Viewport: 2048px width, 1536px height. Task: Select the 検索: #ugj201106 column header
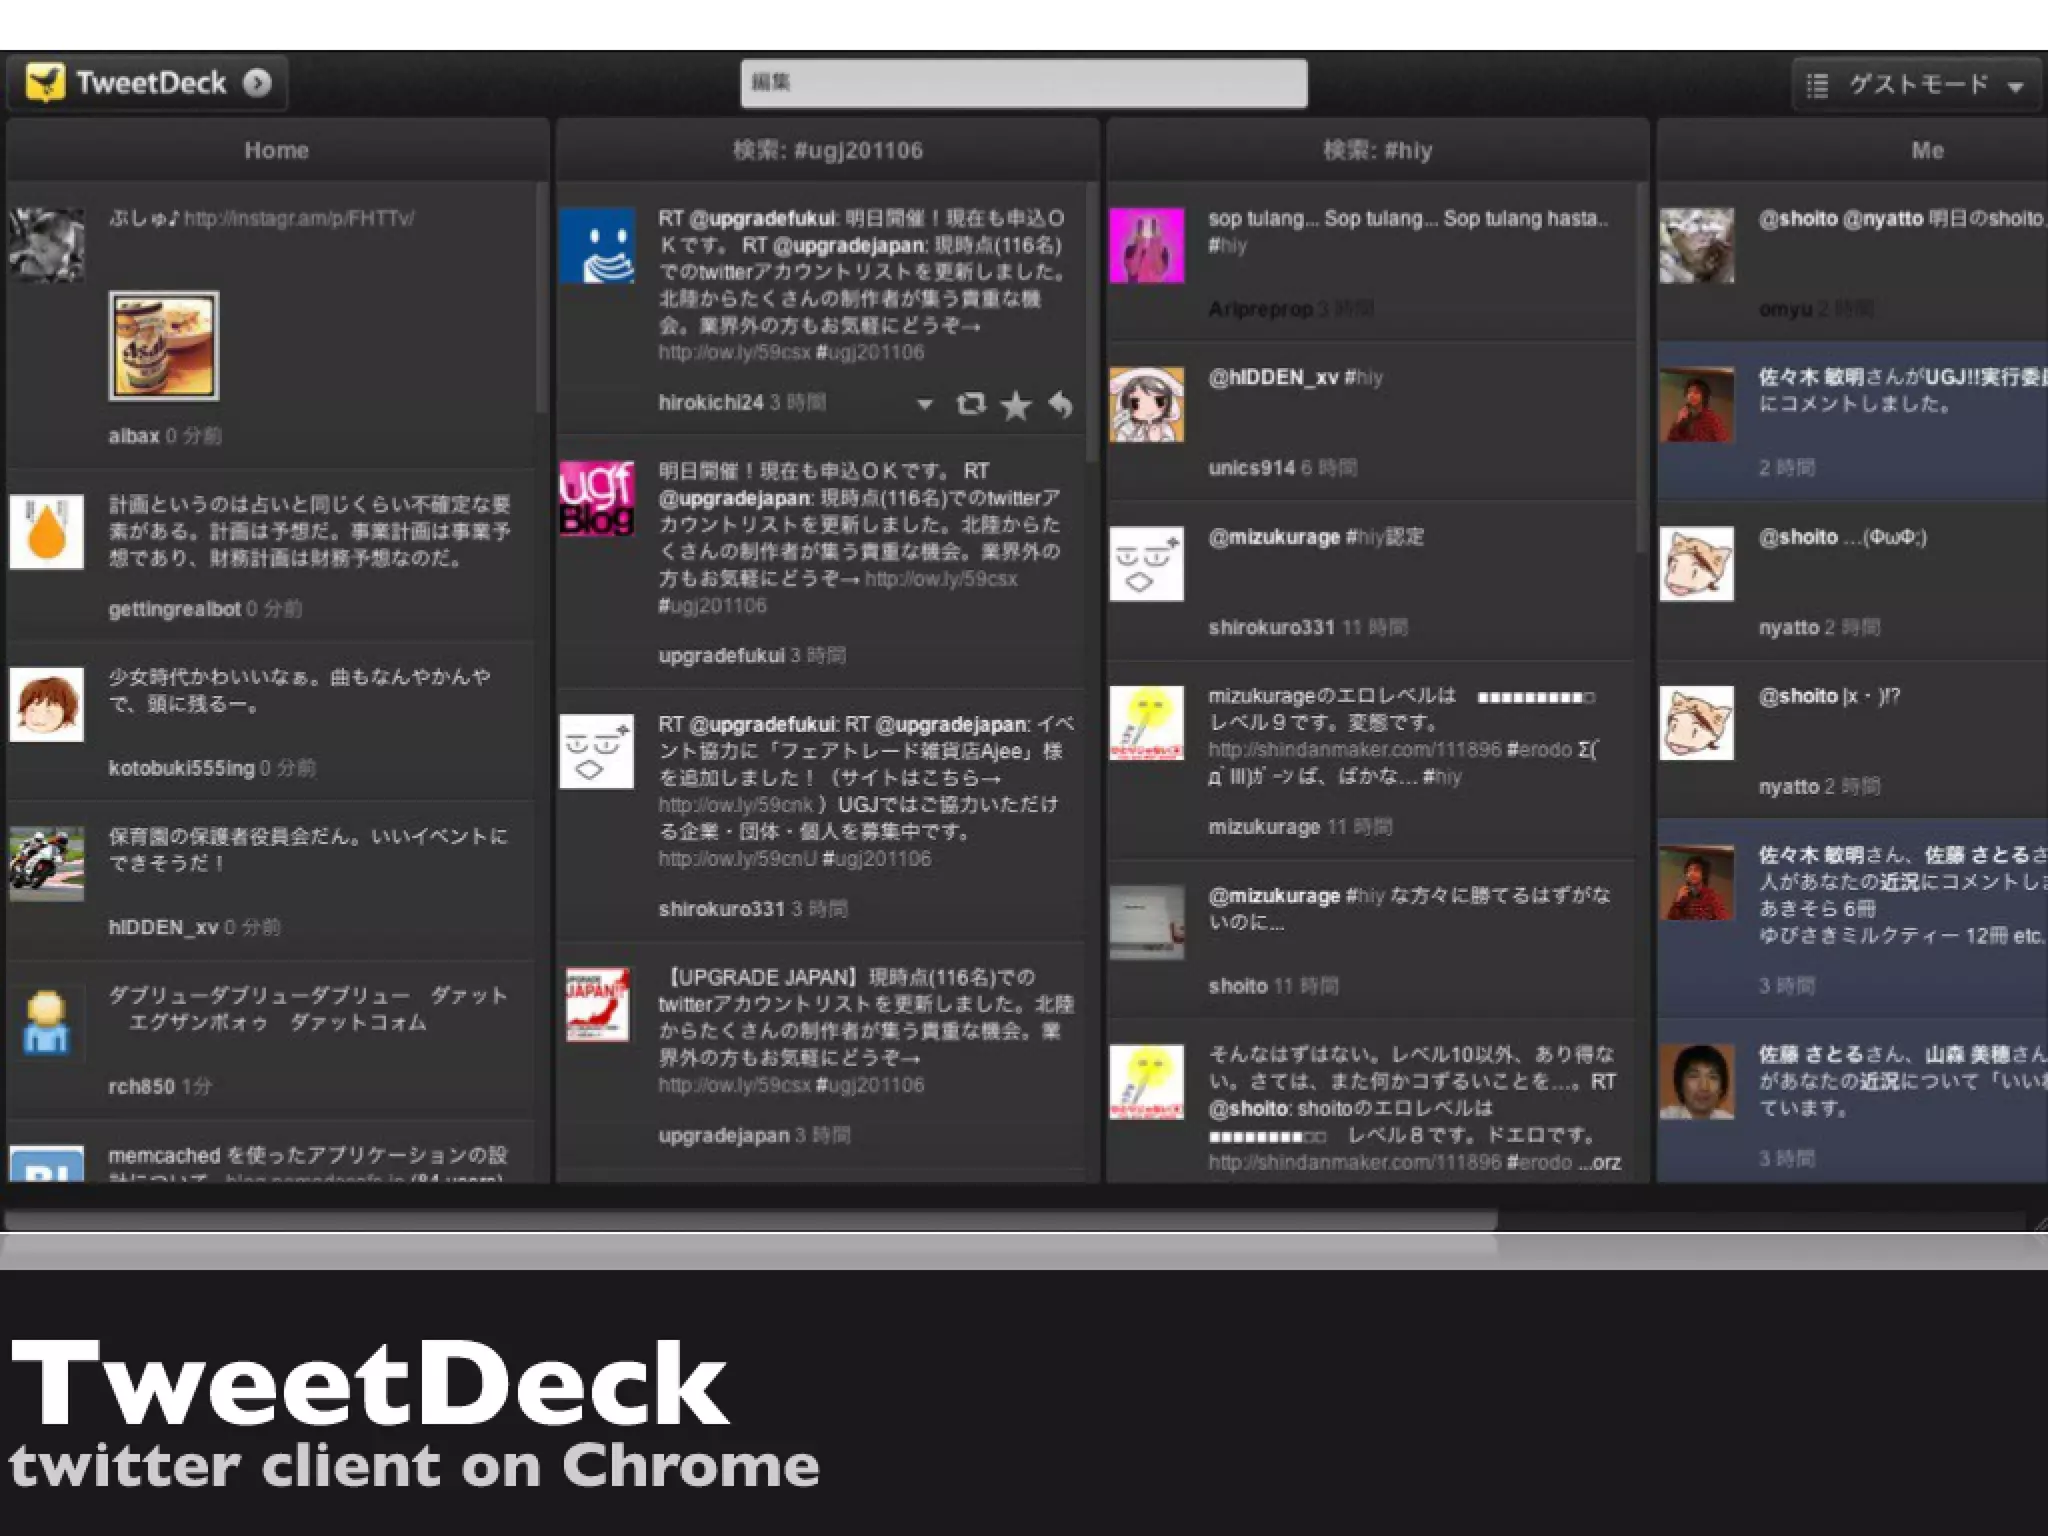[x=828, y=150]
